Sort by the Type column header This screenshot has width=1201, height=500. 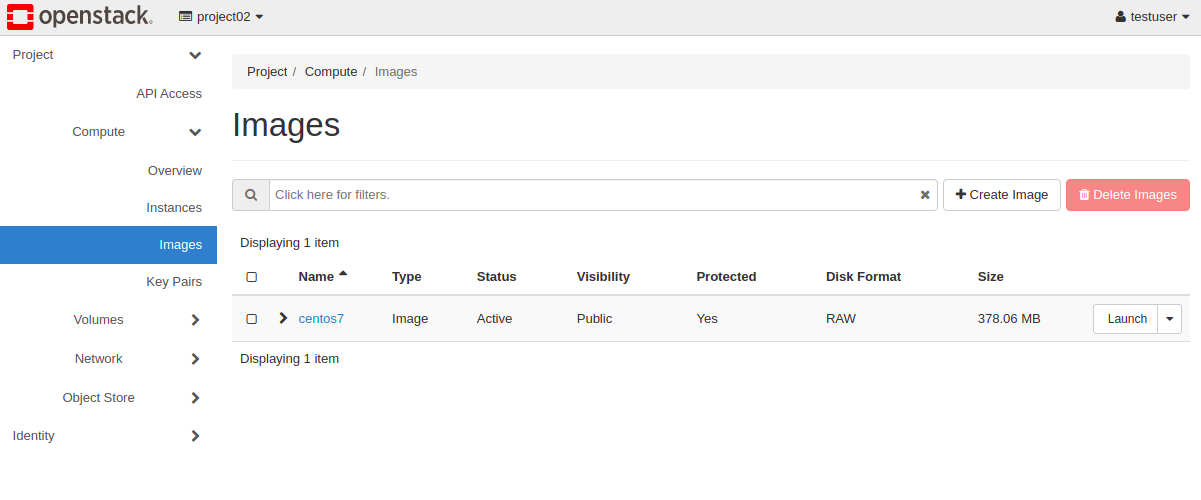point(407,277)
